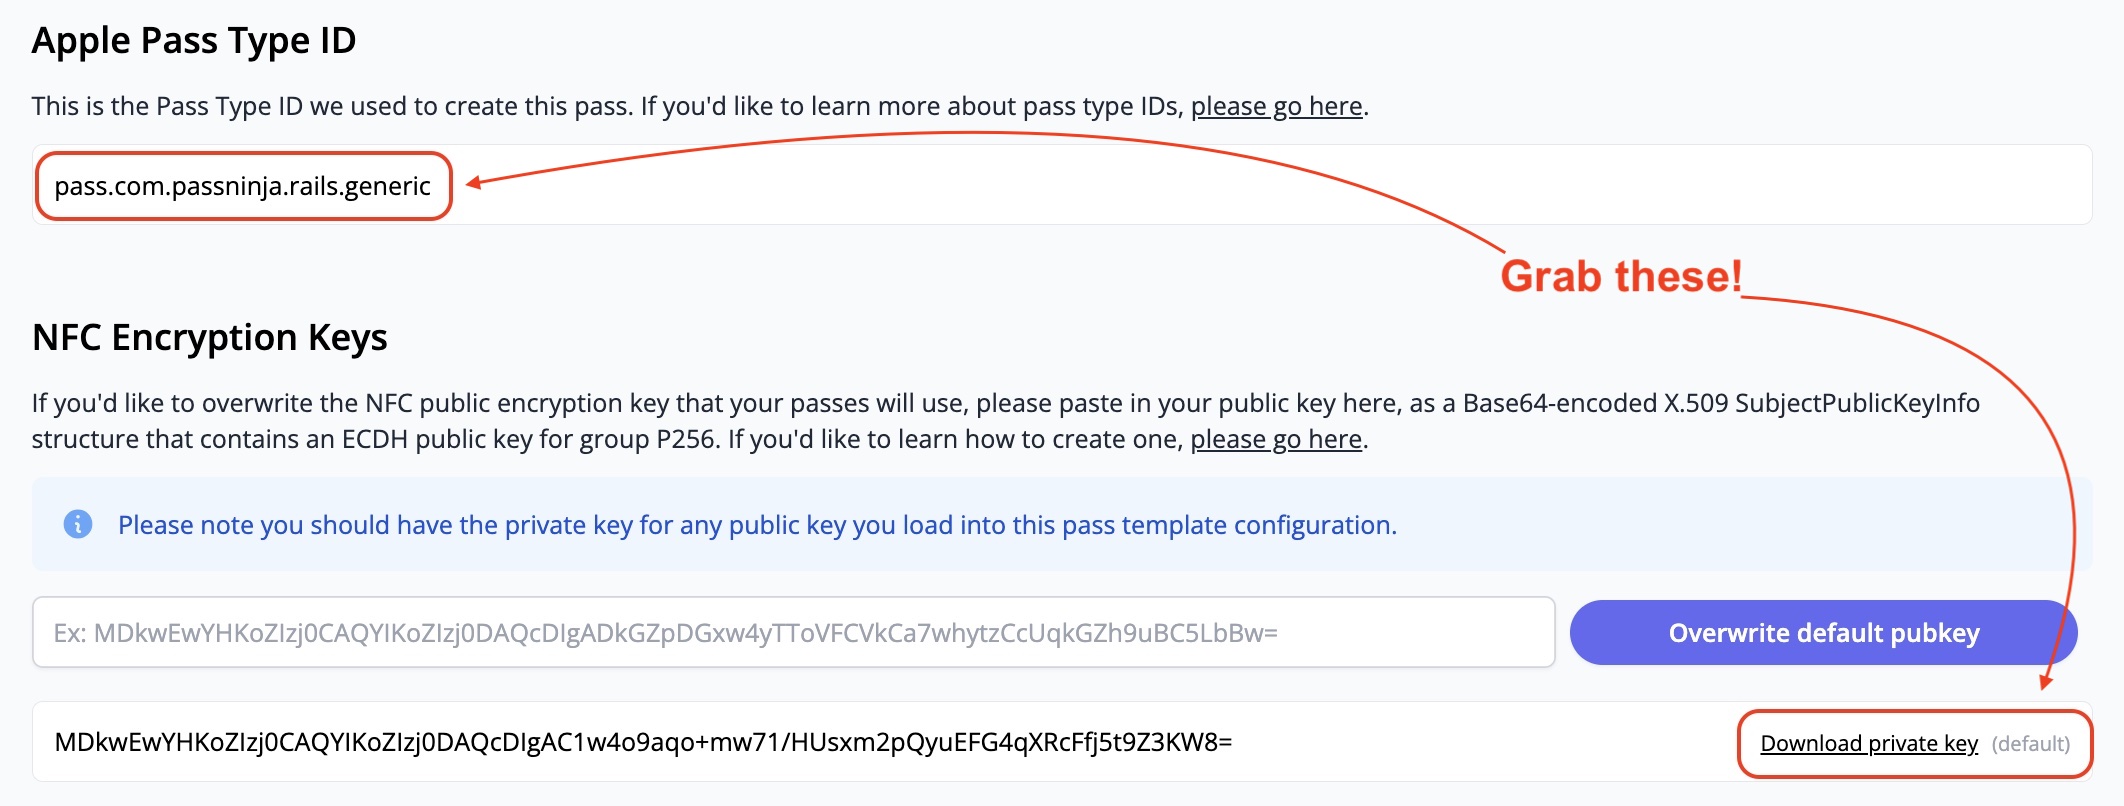Click the NFC Encryption Keys heading

point(209,338)
